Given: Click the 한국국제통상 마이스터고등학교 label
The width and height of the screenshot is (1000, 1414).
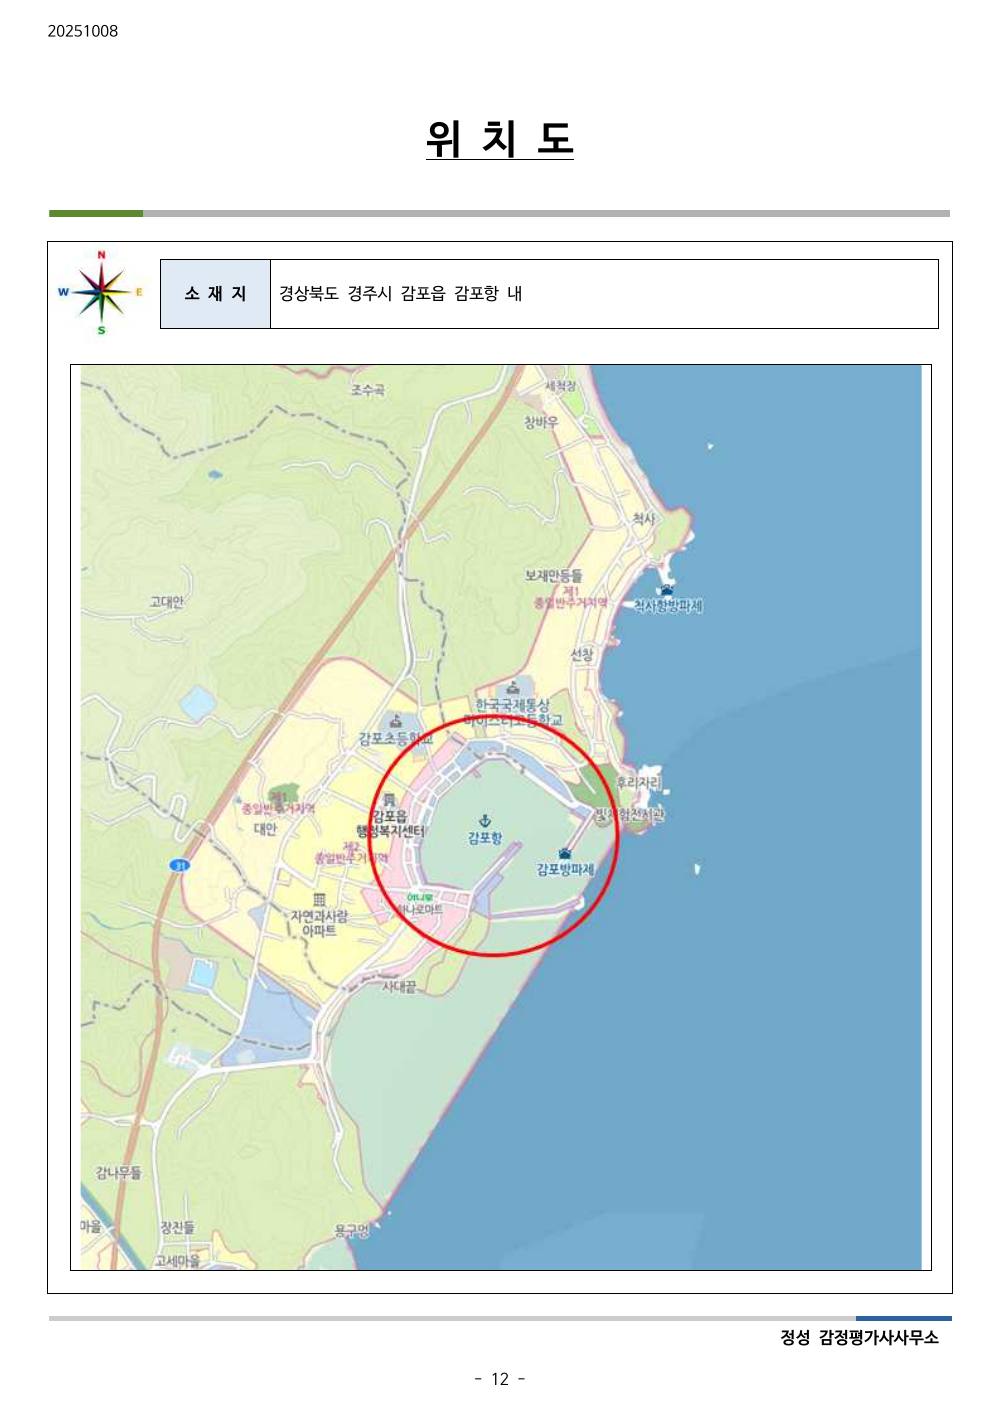Looking at the screenshot, I should [513, 713].
